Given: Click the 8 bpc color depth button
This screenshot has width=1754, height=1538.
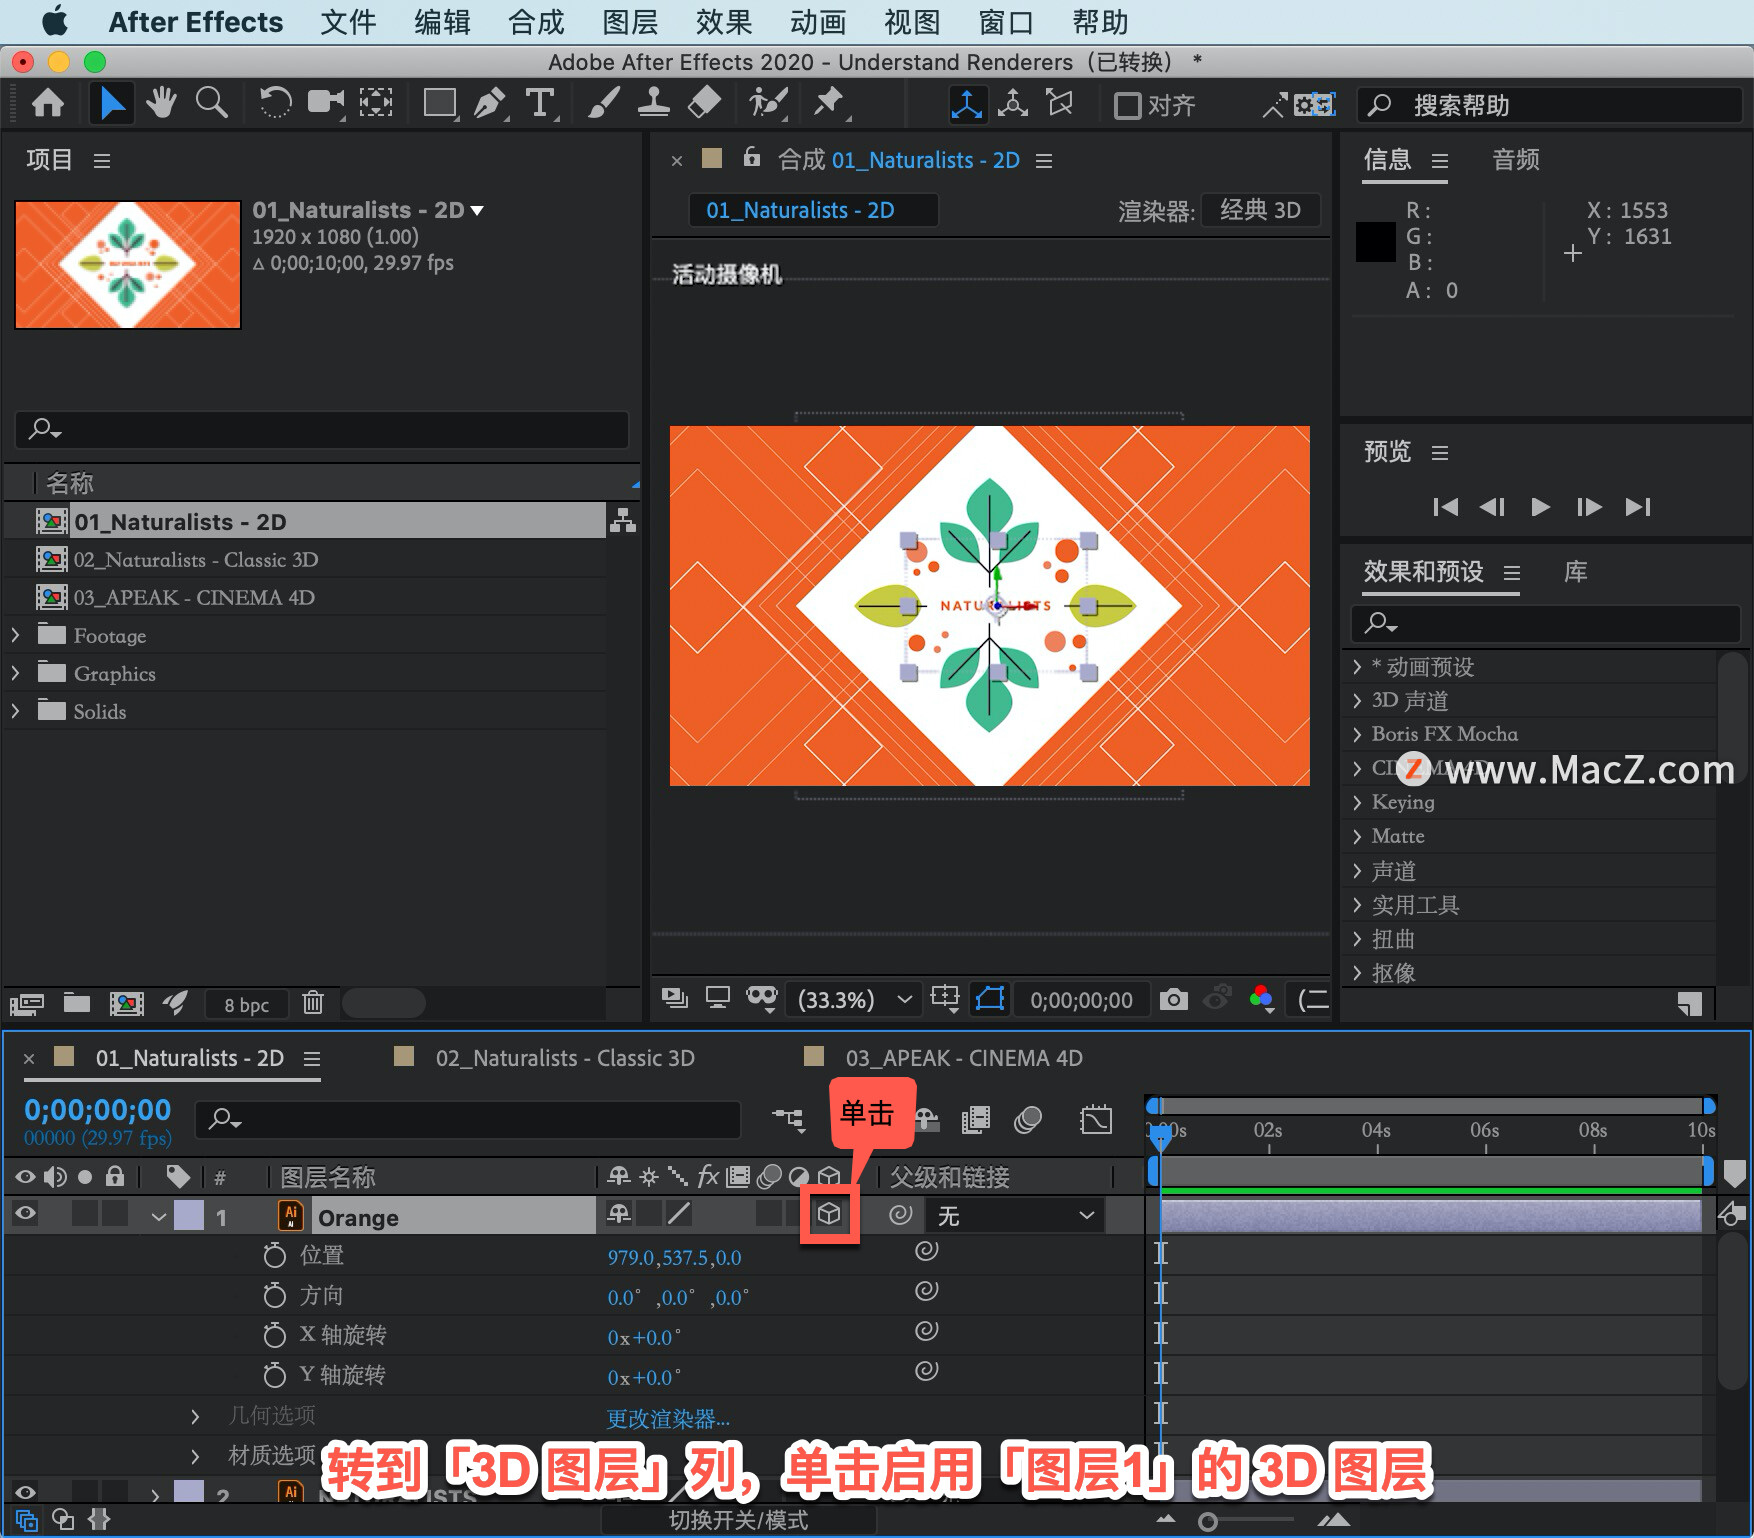Looking at the screenshot, I should 246,1004.
